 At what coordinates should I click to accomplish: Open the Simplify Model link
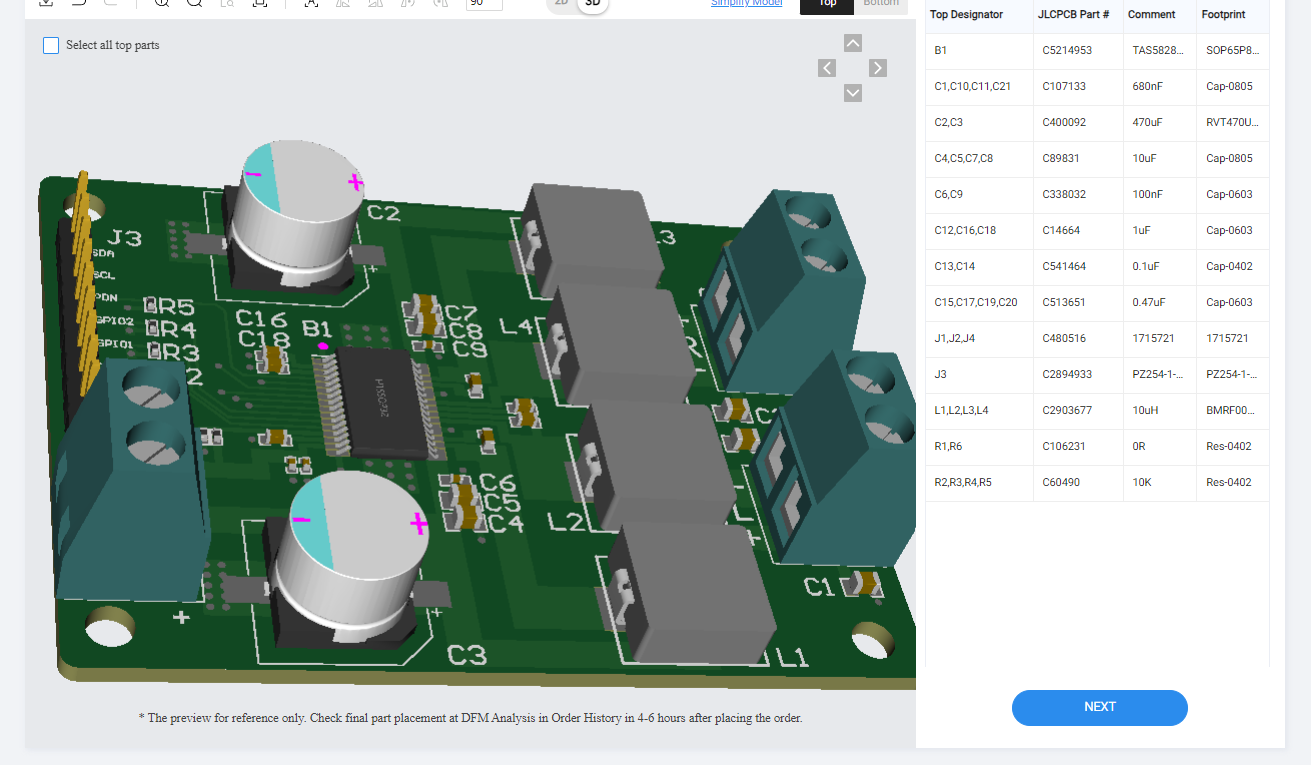747,3
